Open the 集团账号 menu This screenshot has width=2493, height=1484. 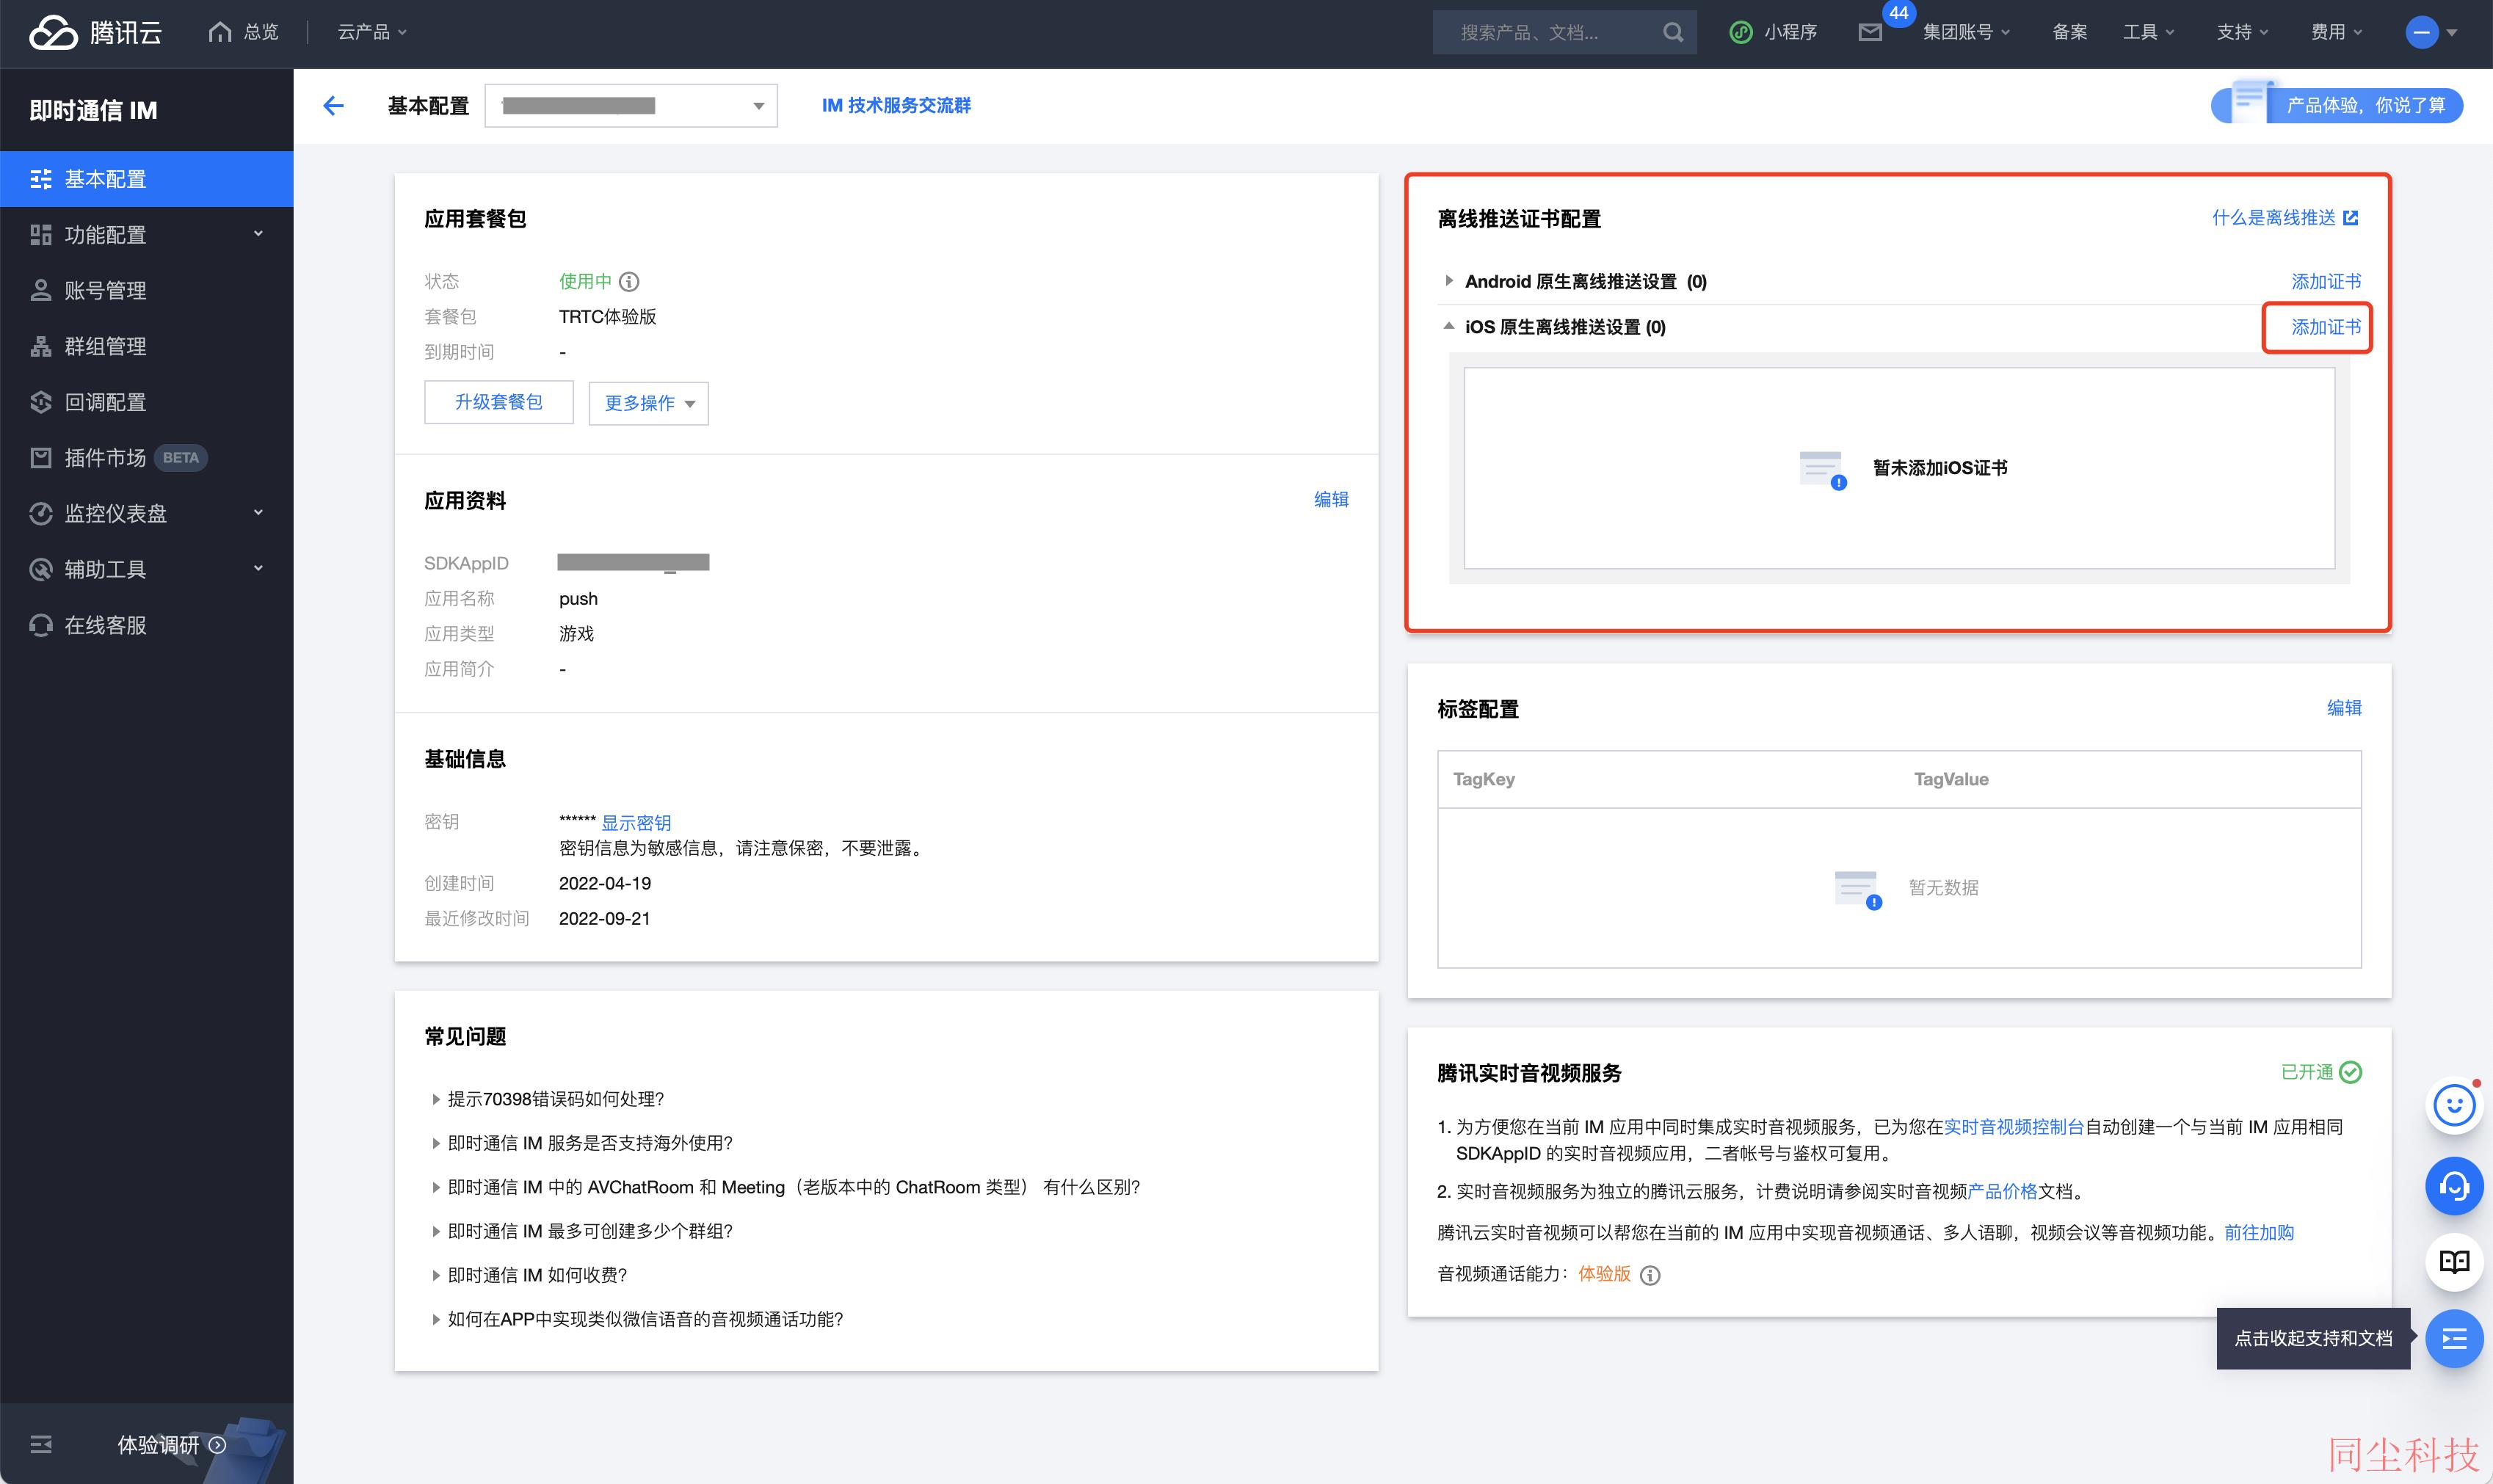click(x=1966, y=32)
